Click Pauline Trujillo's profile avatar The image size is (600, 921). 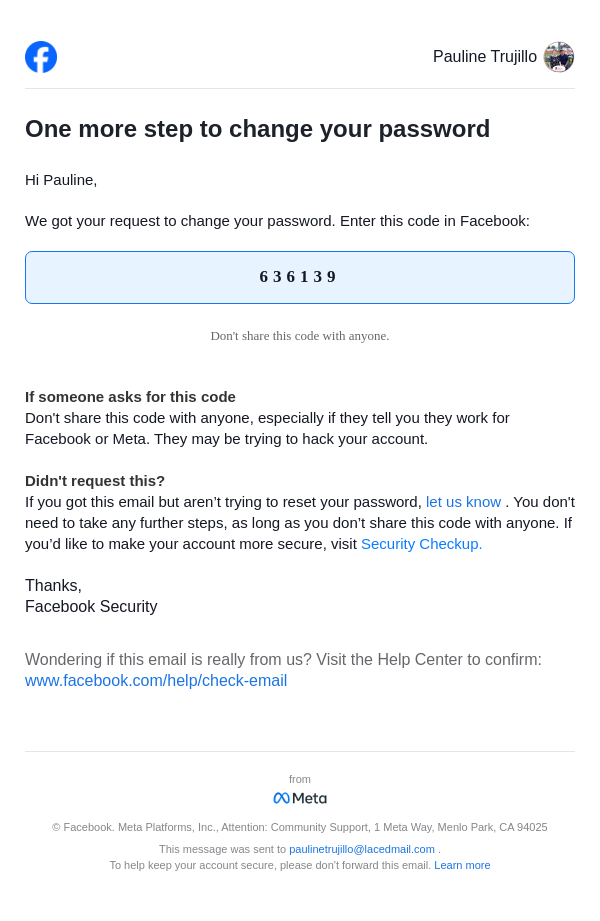(558, 57)
